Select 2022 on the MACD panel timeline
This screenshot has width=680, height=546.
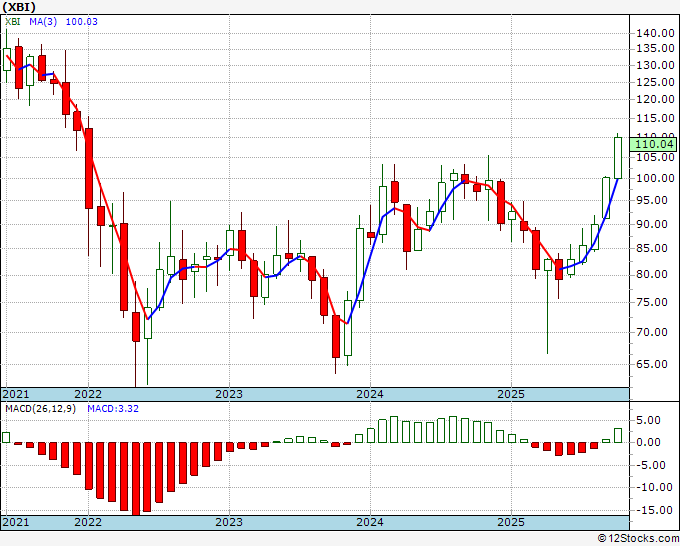(88, 522)
